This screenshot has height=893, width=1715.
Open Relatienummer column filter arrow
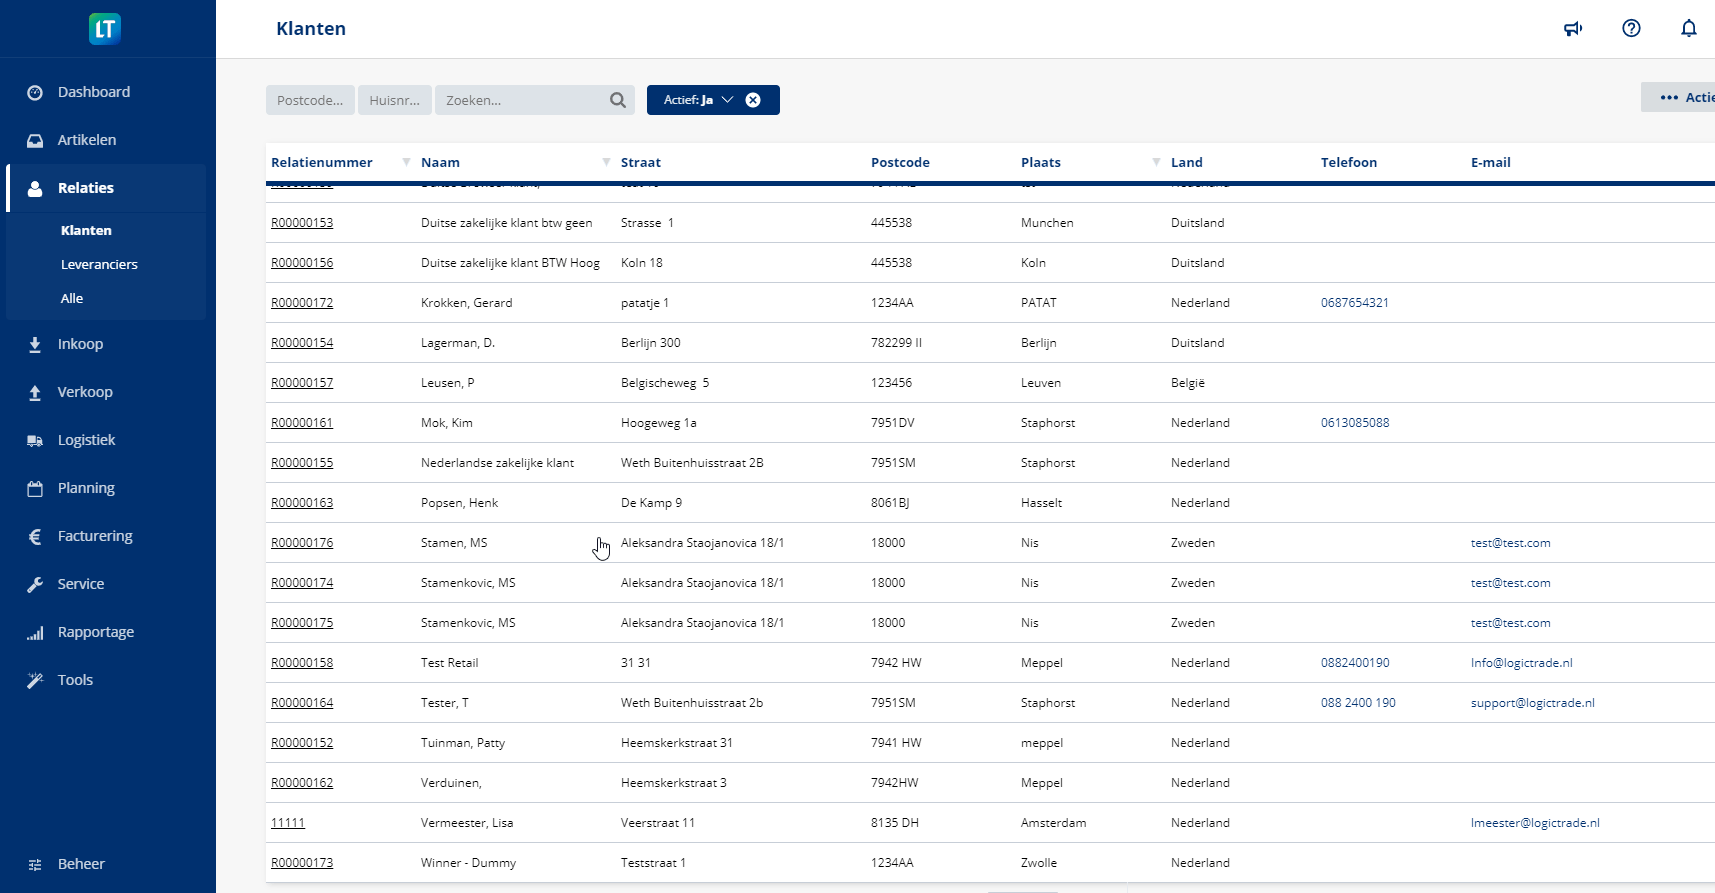406,162
